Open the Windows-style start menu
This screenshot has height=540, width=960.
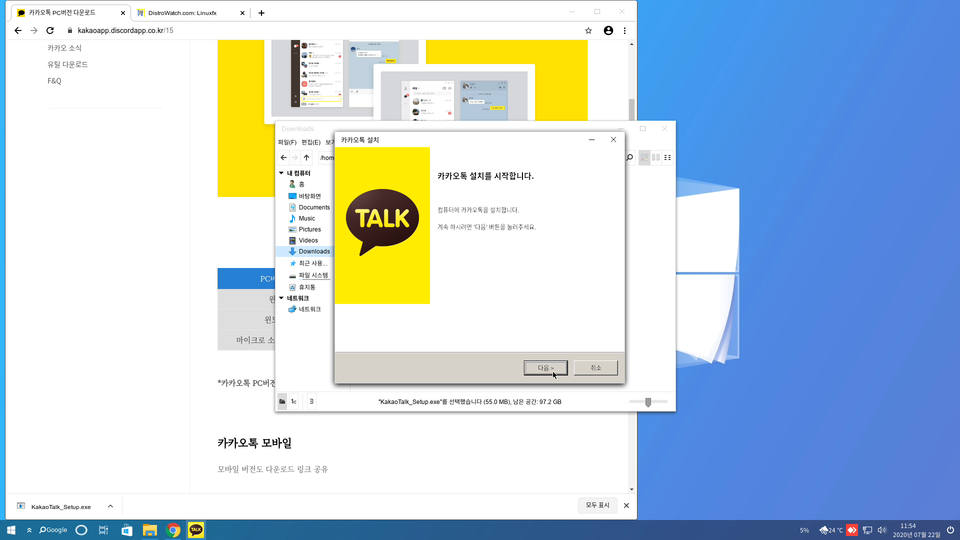11,530
